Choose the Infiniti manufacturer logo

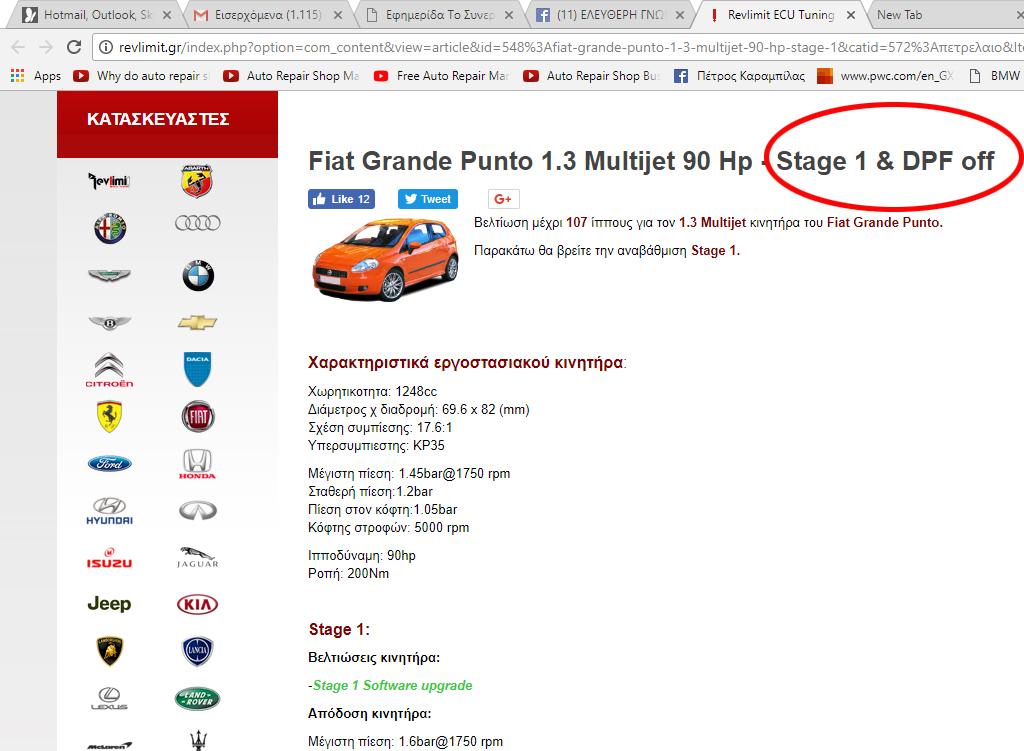pos(198,510)
